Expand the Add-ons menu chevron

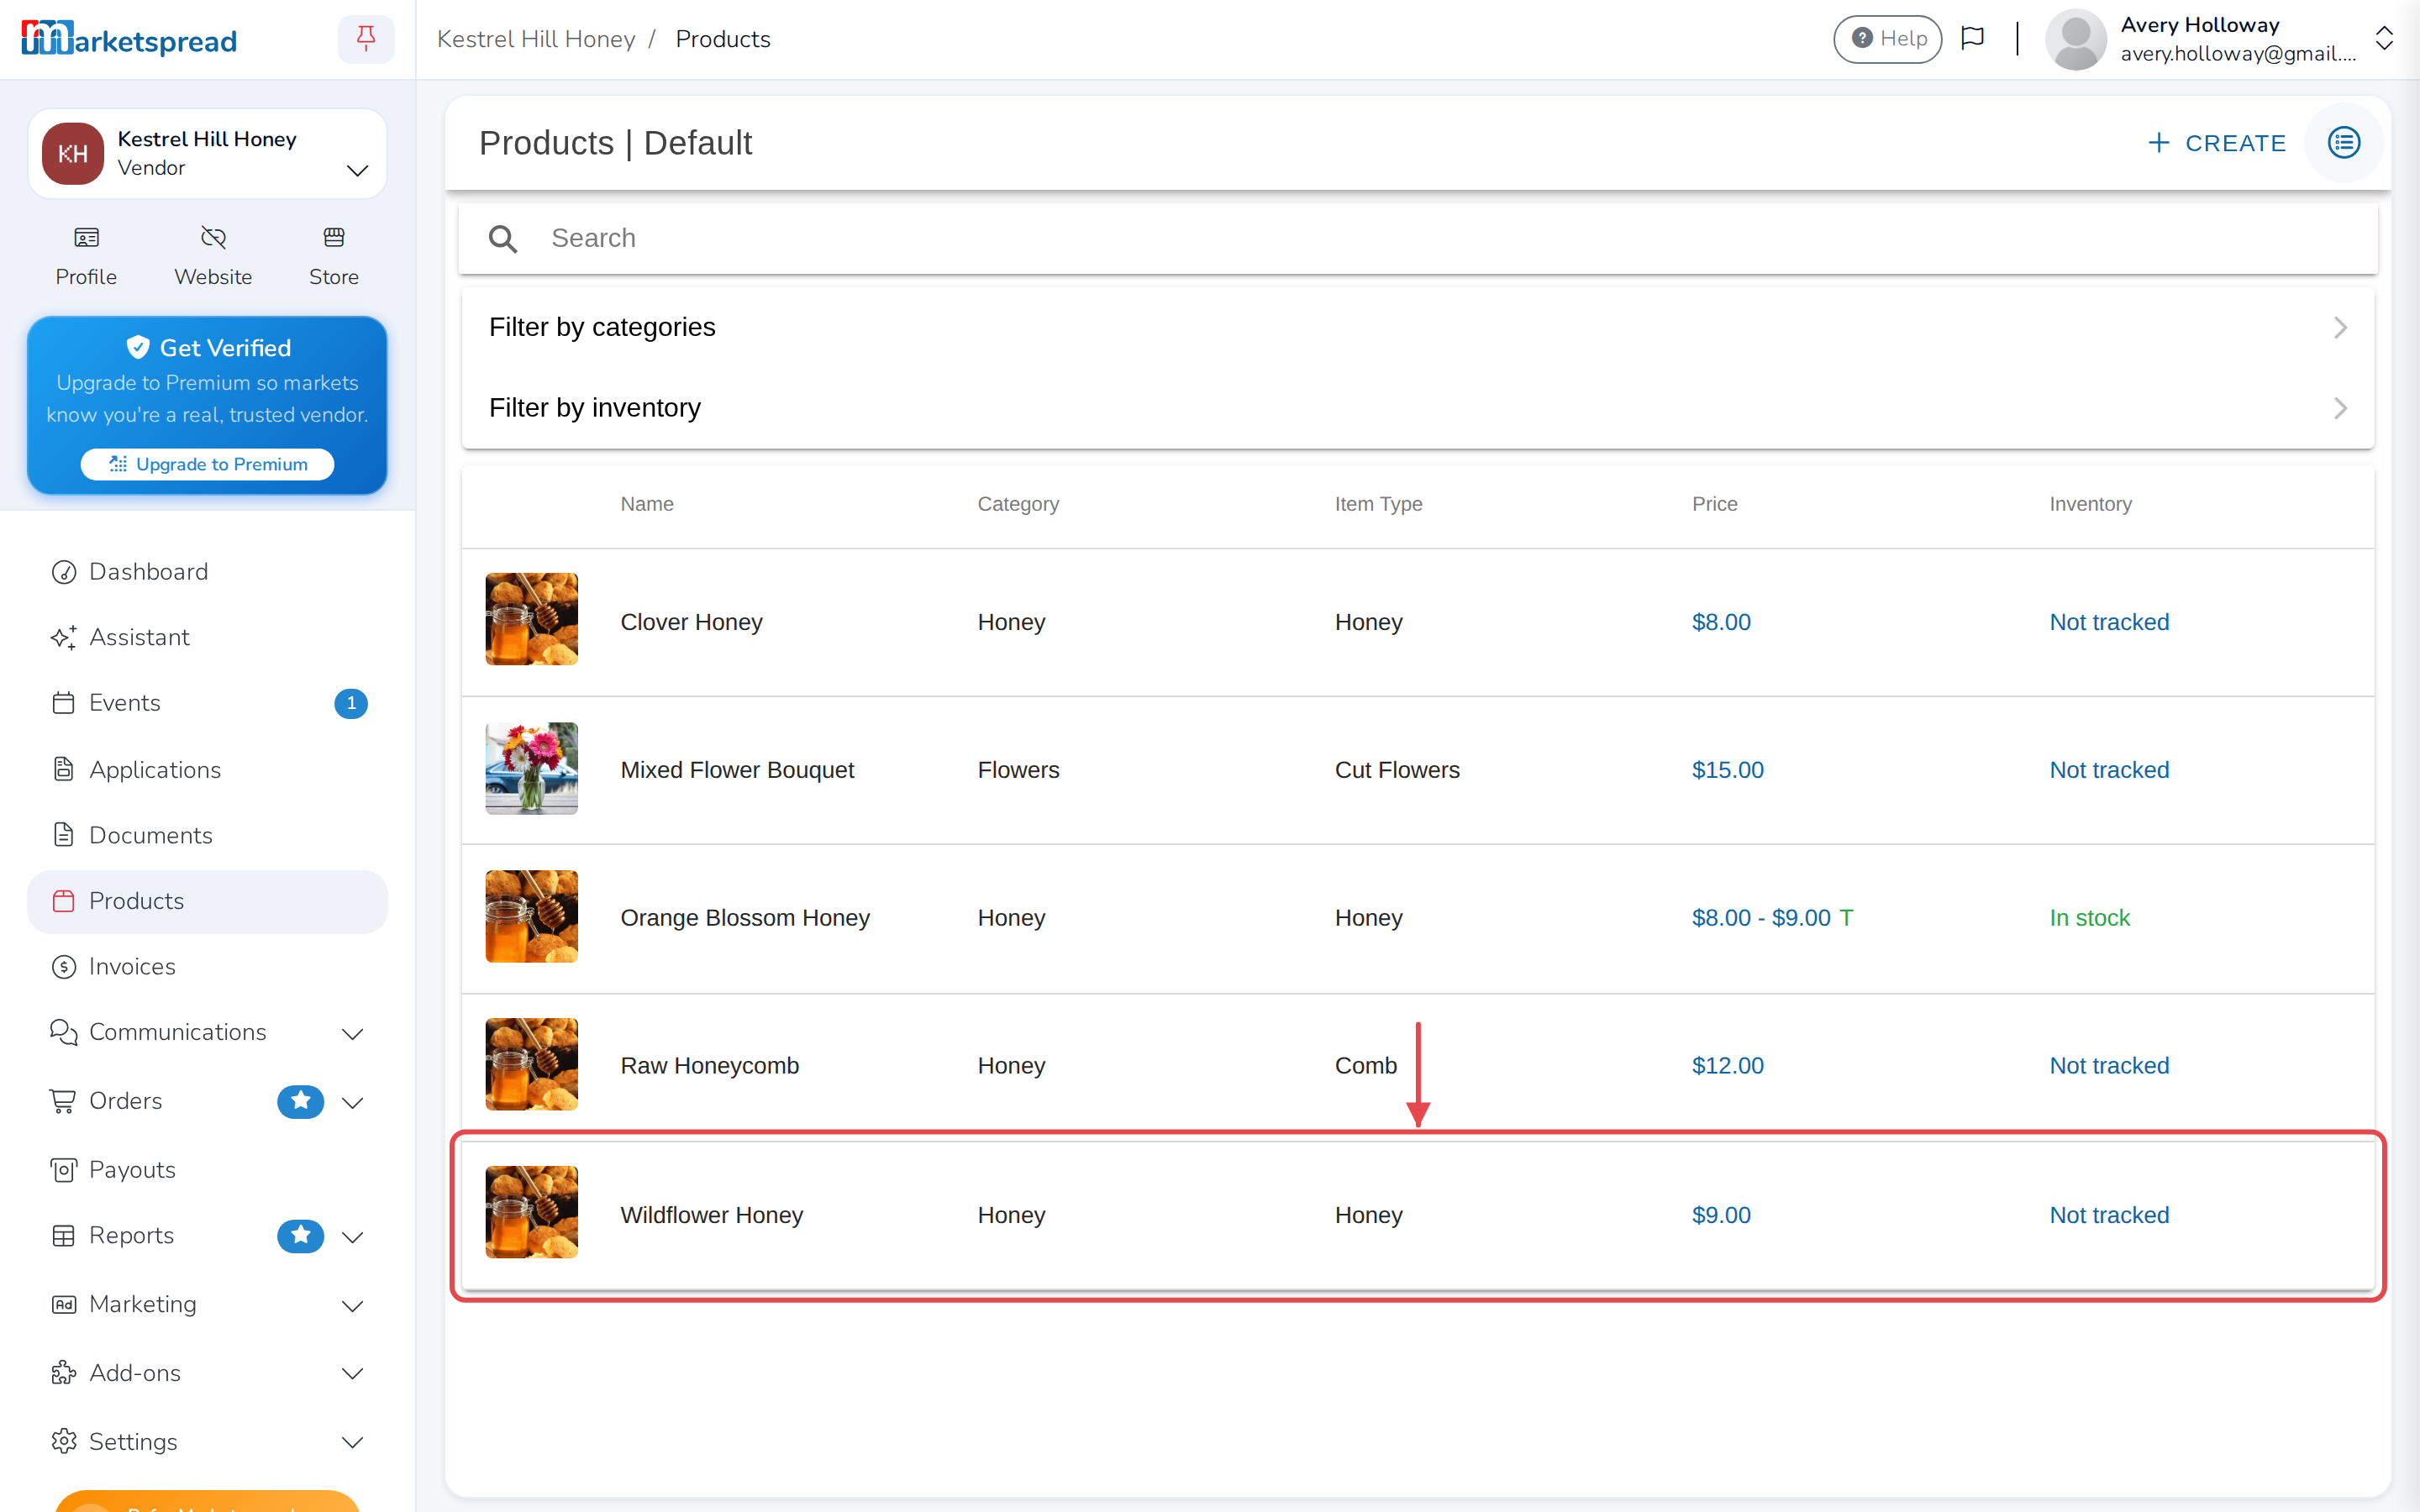coord(352,1374)
